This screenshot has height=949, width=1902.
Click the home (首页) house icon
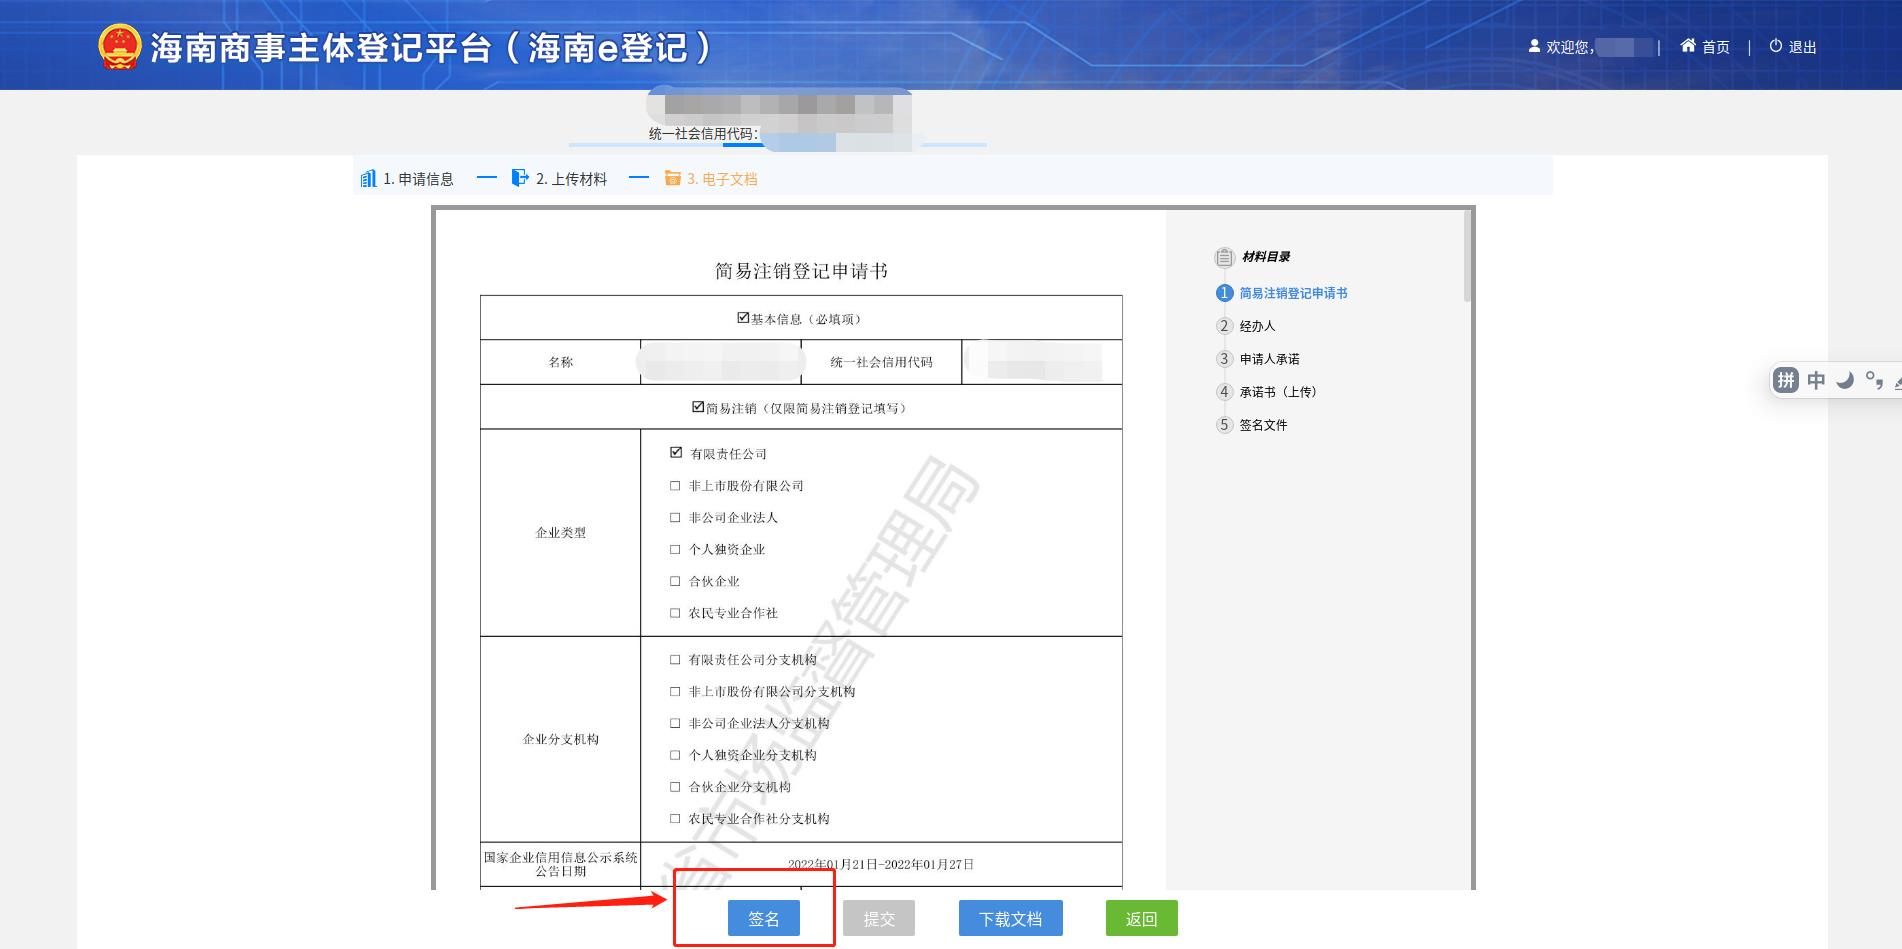pyautogui.click(x=1688, y=46)
